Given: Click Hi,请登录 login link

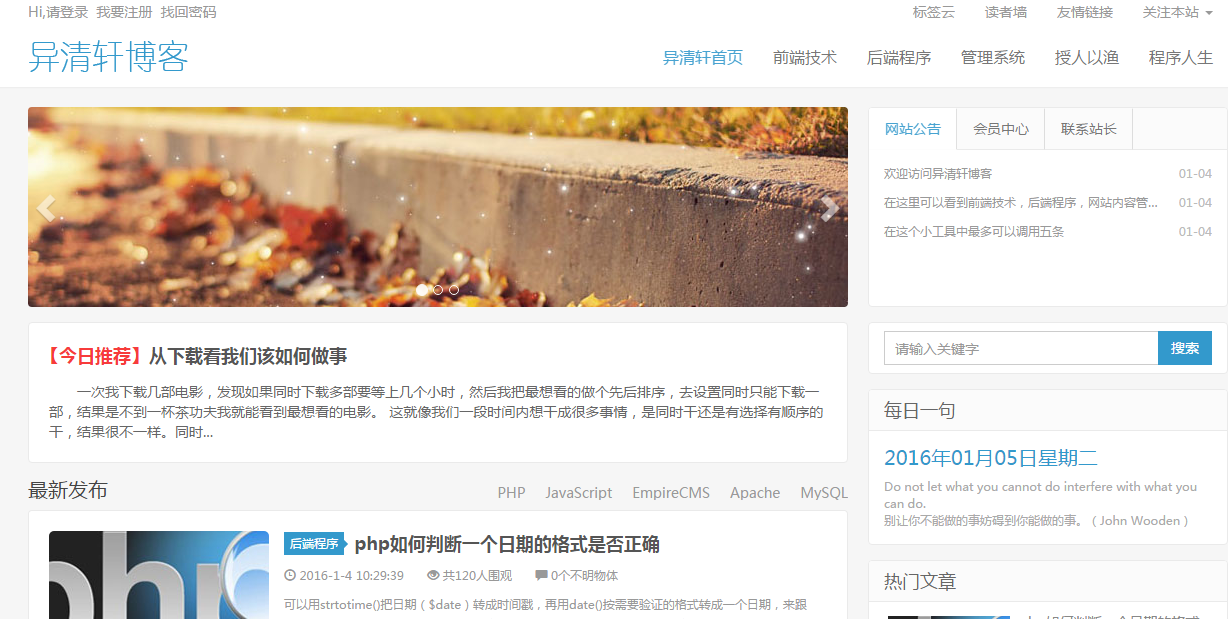Looking at the screenshot, I should (x=58, y=12).
